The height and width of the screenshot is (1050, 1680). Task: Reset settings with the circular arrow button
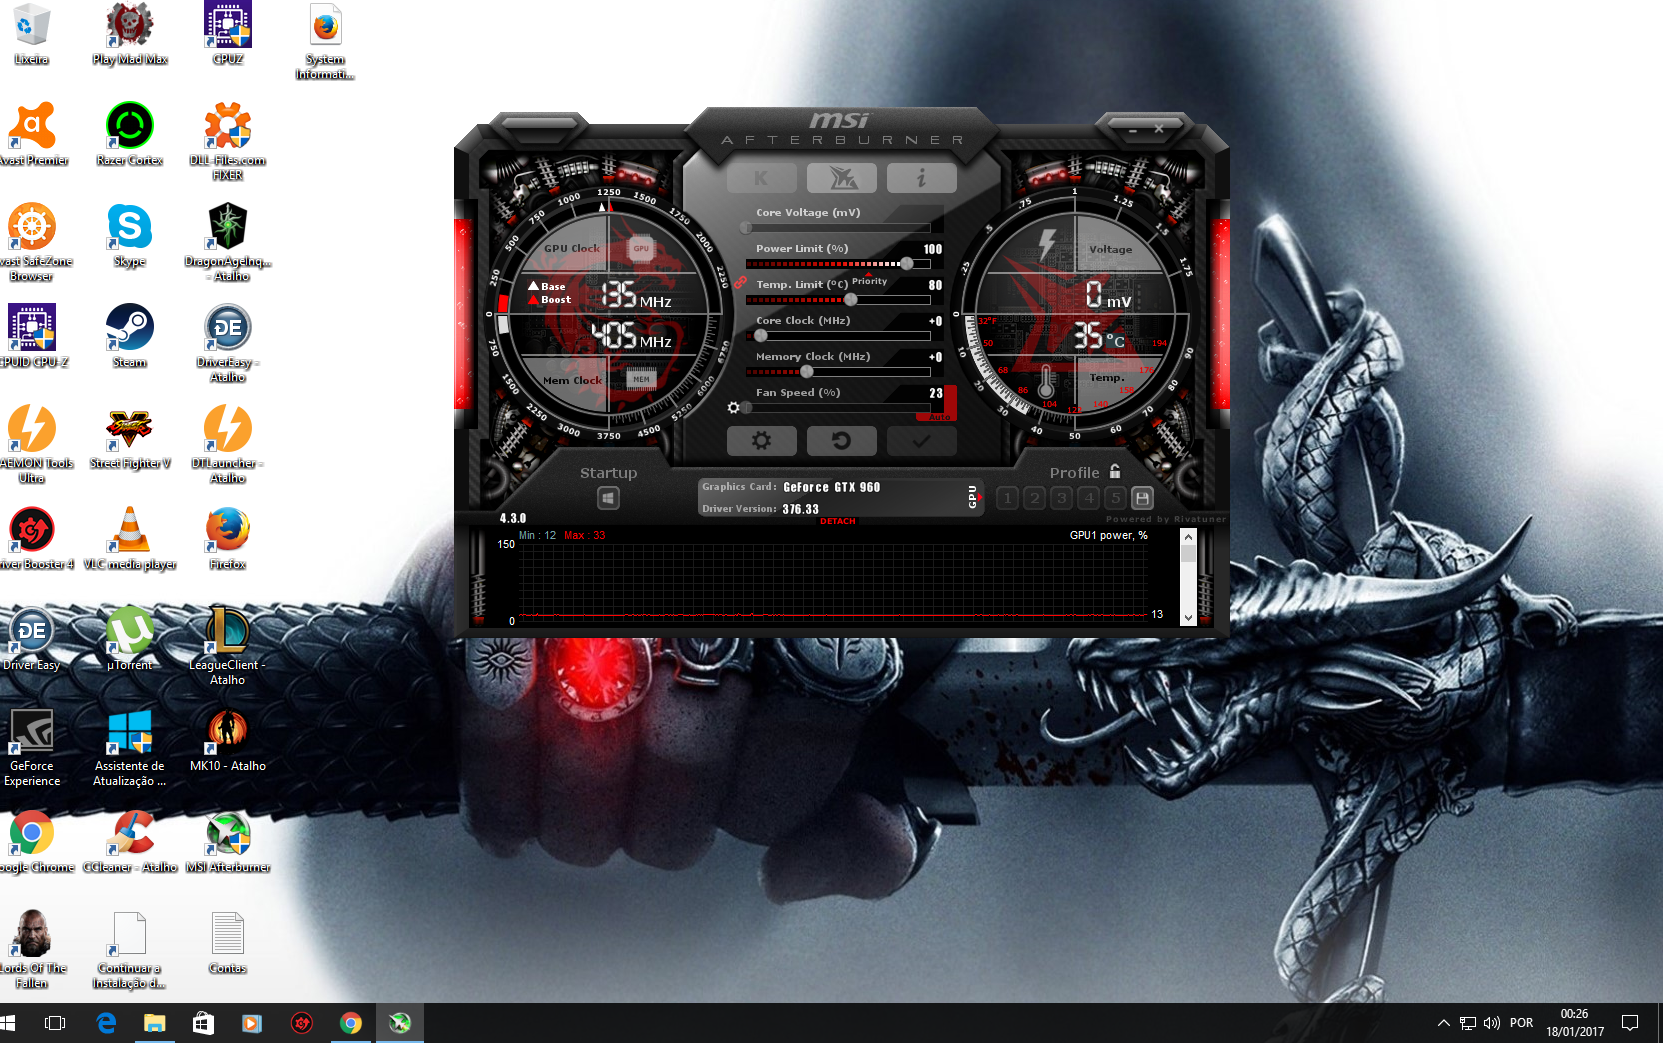[x=842, y=441]
